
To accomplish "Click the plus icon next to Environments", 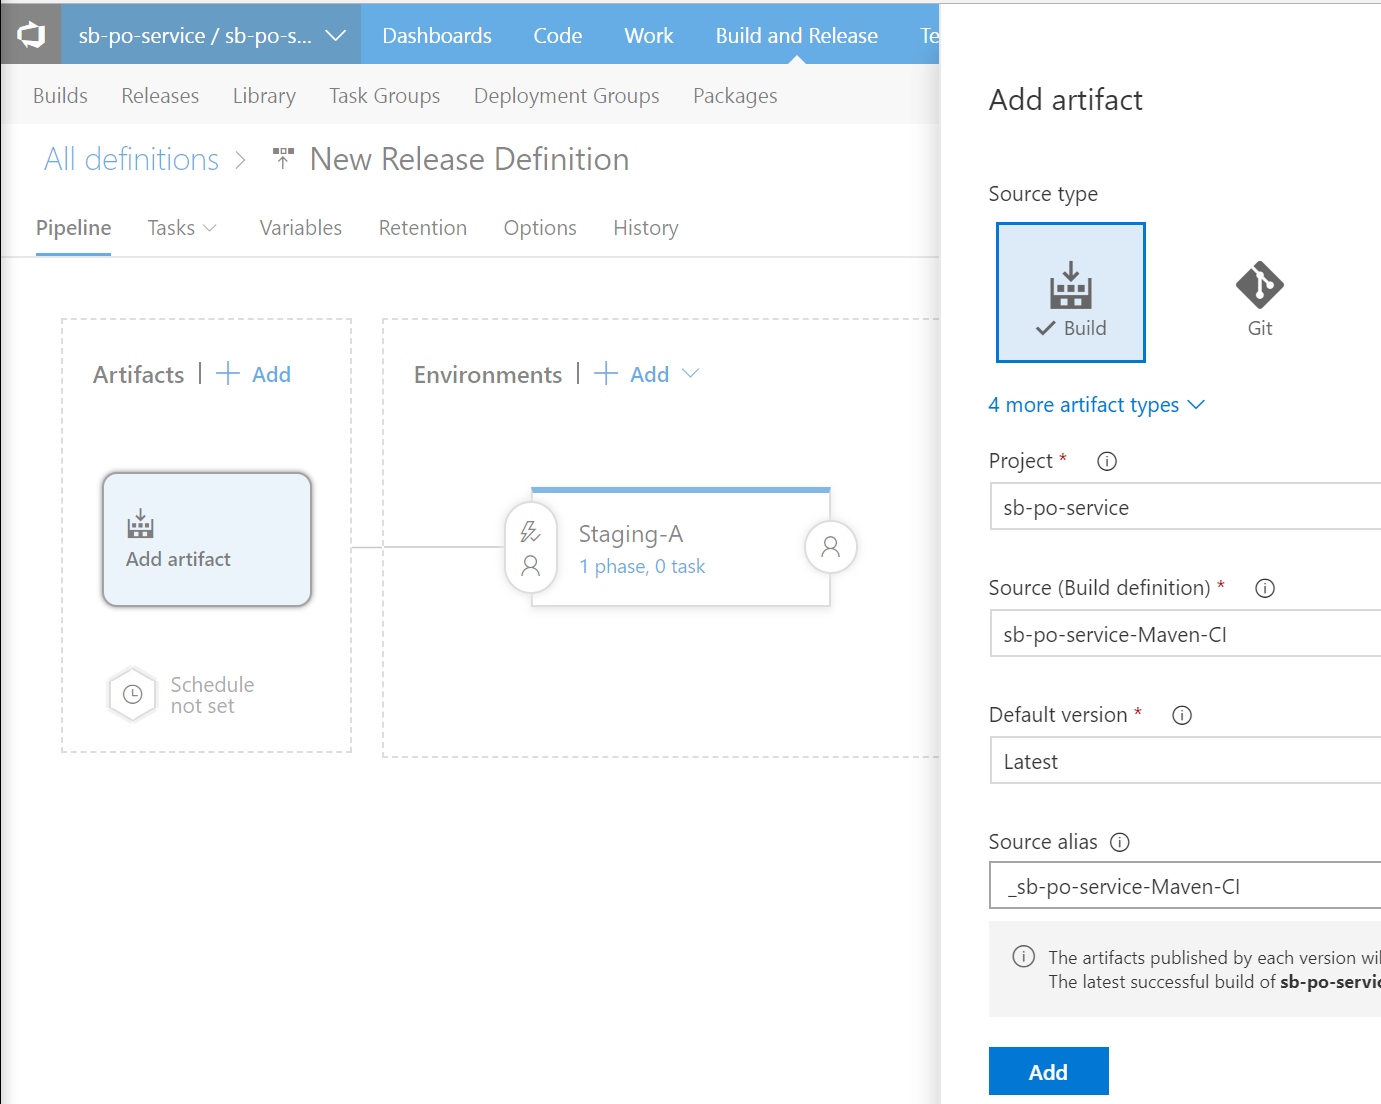I will (x=606, y=374).
